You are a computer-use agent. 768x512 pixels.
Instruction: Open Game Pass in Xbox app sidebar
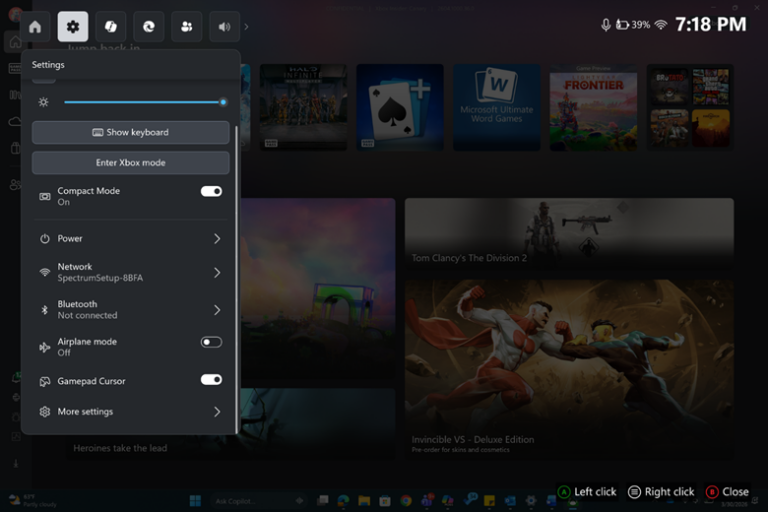(15, 68)
